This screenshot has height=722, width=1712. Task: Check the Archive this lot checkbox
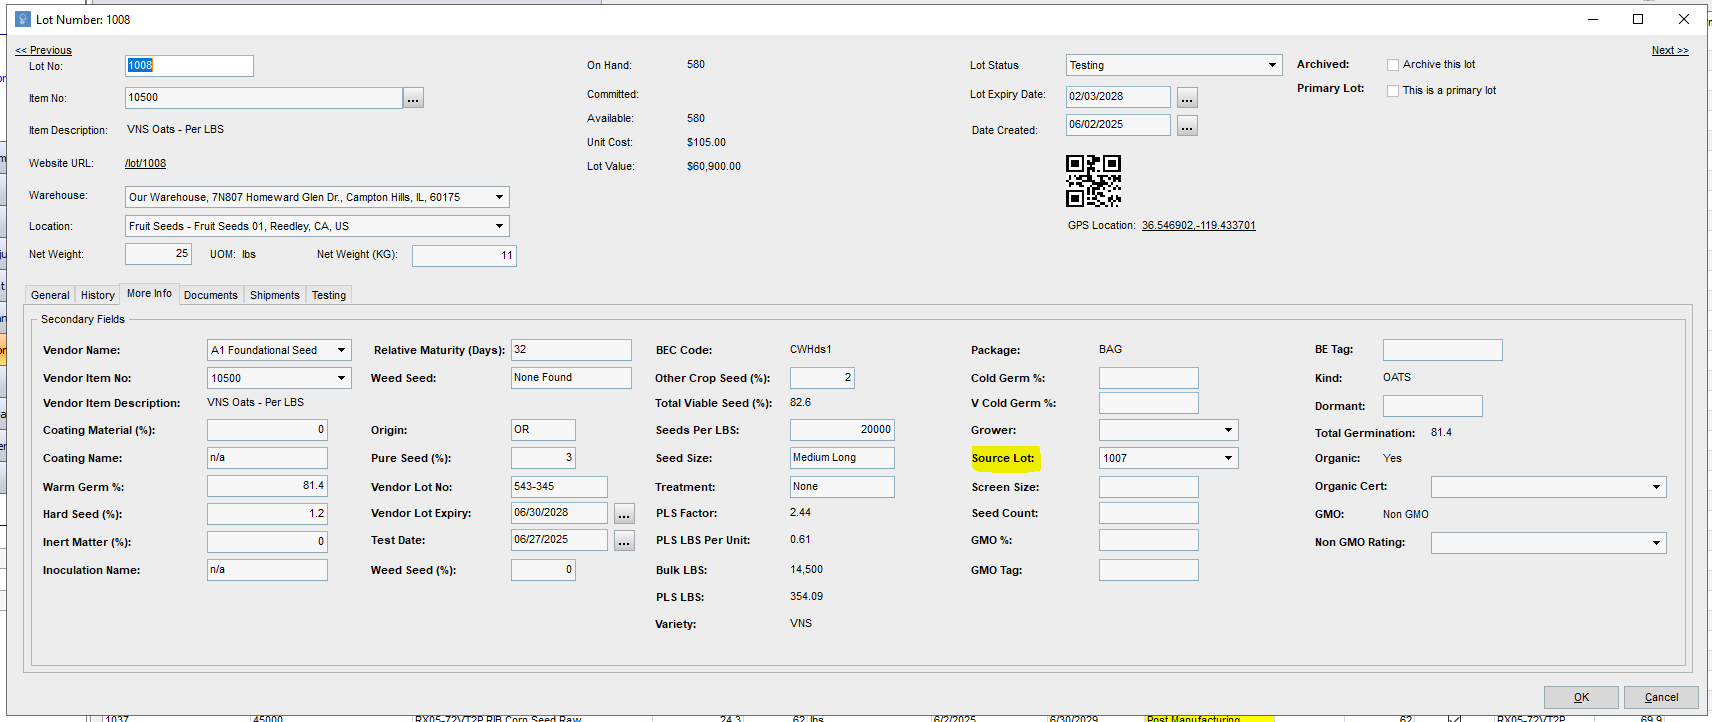click(x=1393, y=65)
